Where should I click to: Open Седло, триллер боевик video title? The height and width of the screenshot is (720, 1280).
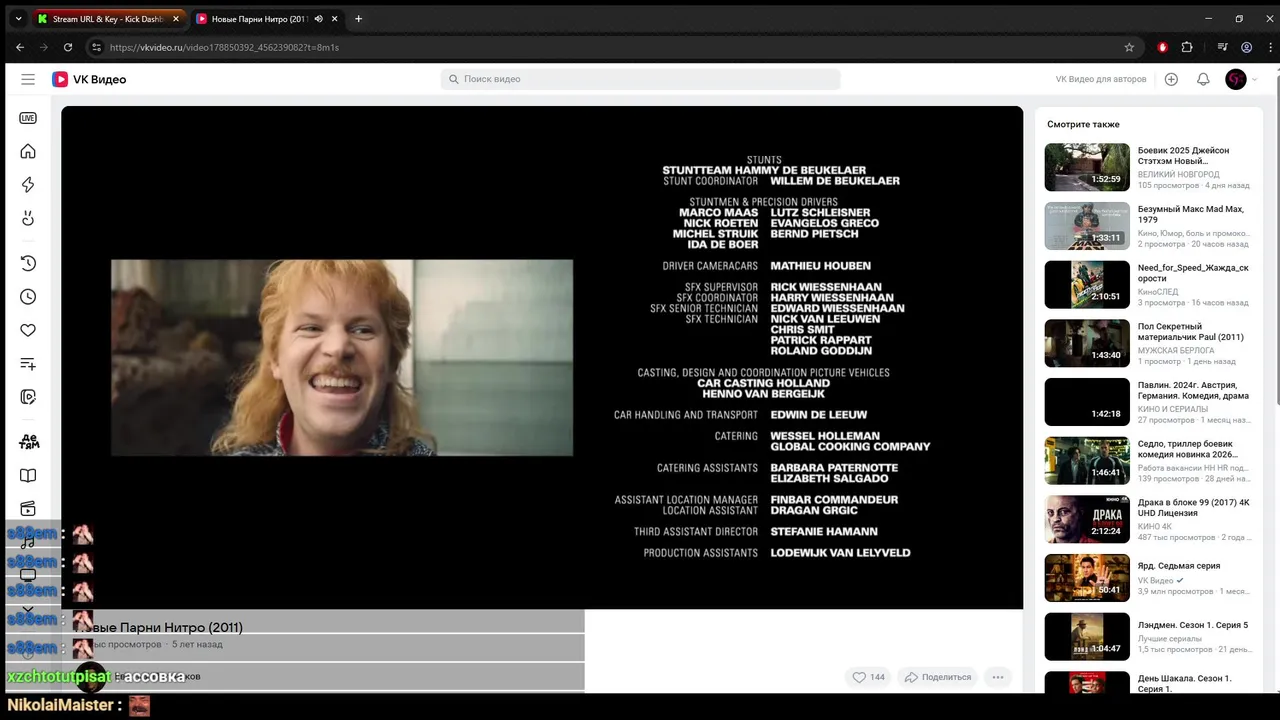tap(1188, 449)
